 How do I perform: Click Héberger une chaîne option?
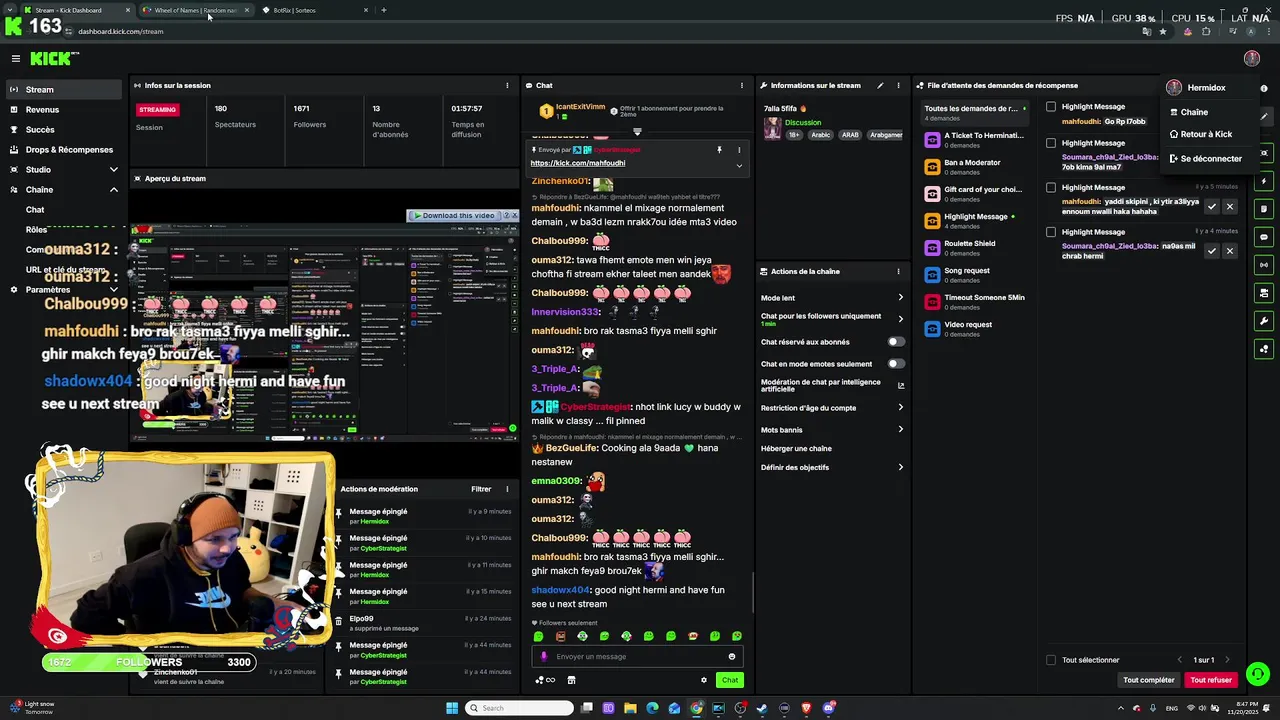[796, 449]
